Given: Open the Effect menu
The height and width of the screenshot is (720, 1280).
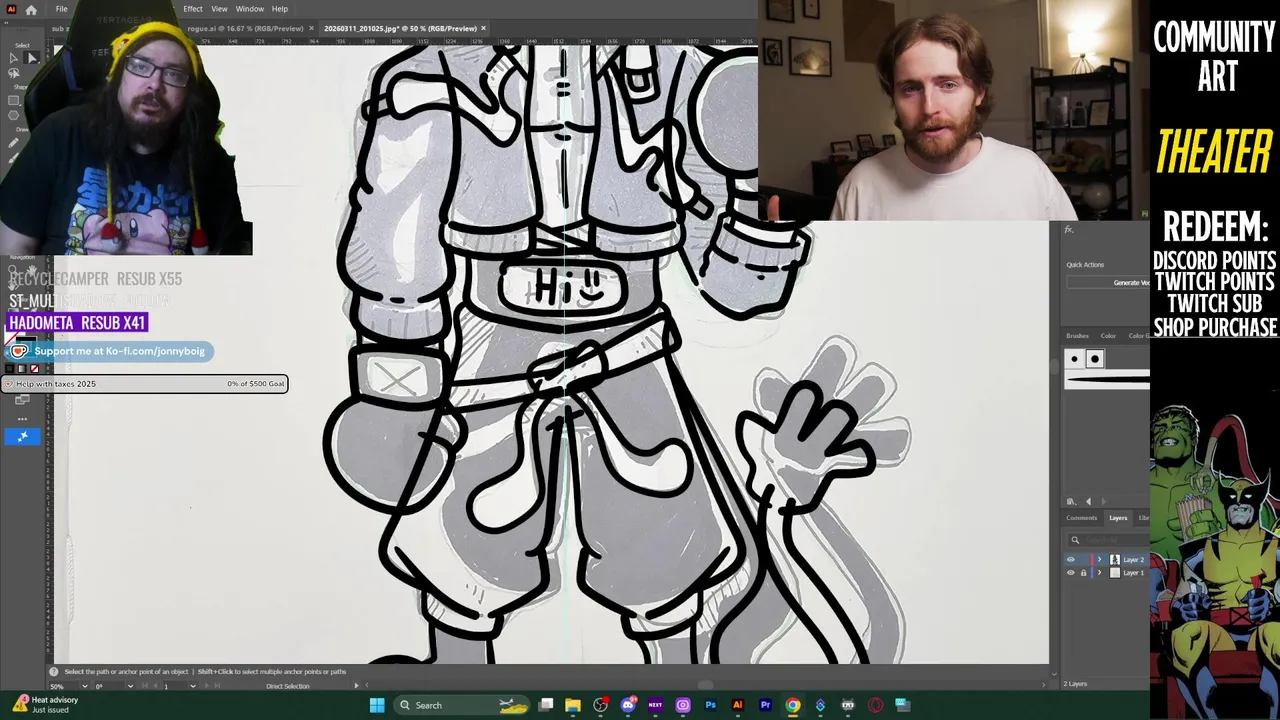Looking at the screenshot, I should tap(193, 9).
